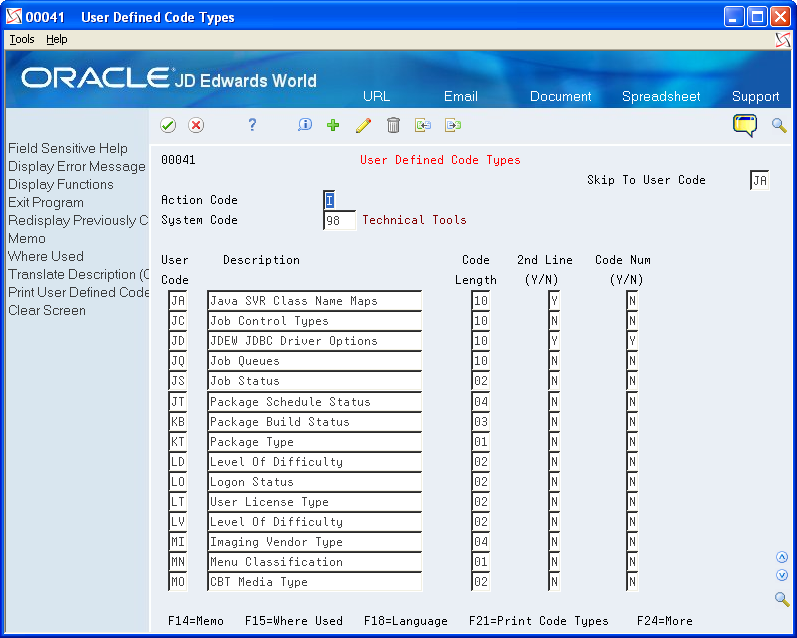Click the green plus add icon
This screenshot has width=797, height=638.
(x=333, y=125)
